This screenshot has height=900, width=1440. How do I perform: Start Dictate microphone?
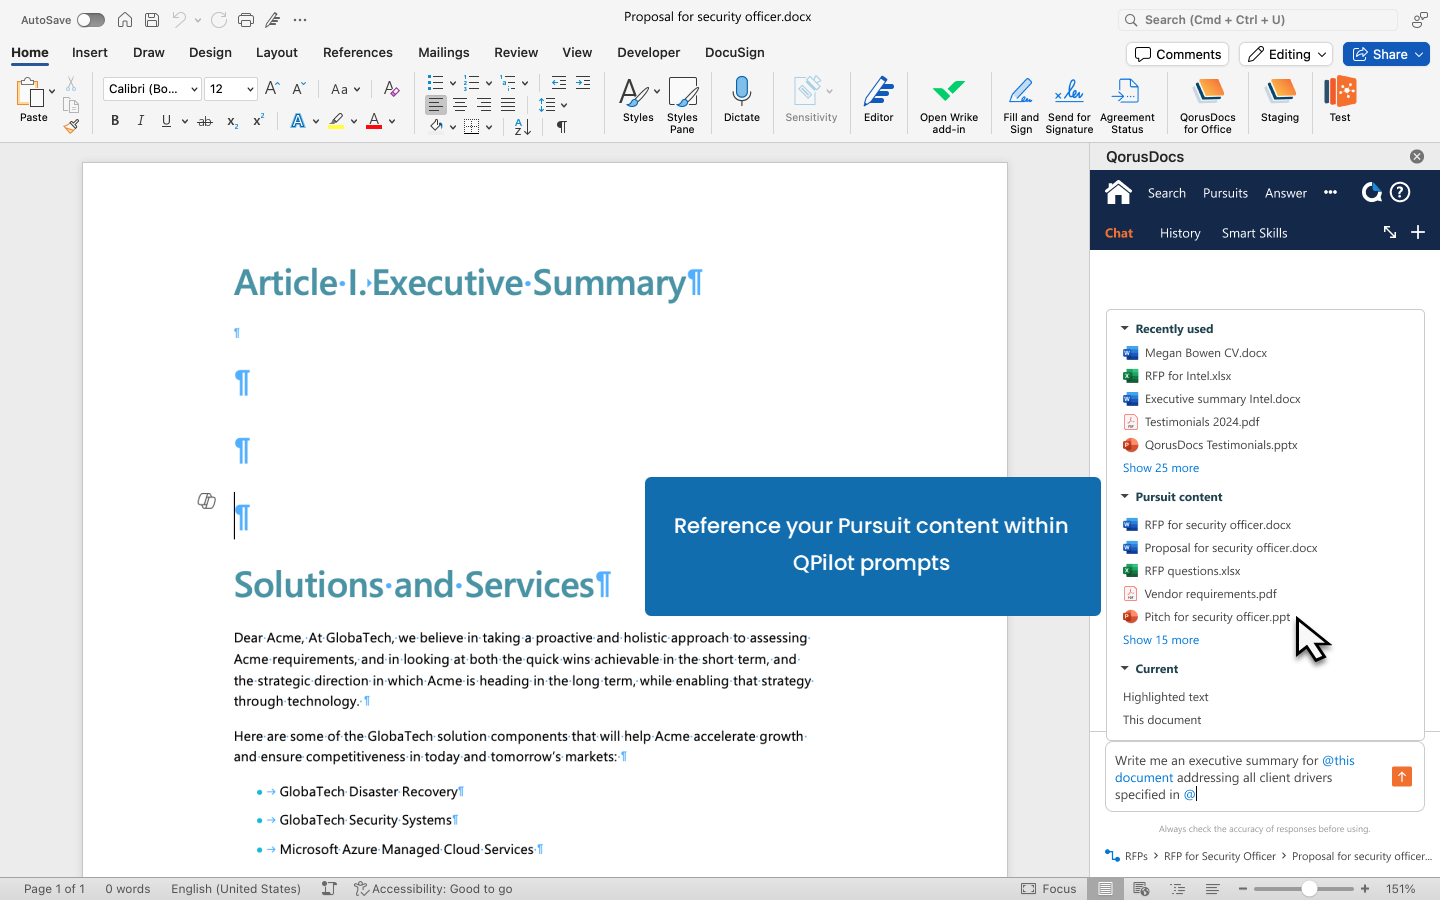(741, 100)
